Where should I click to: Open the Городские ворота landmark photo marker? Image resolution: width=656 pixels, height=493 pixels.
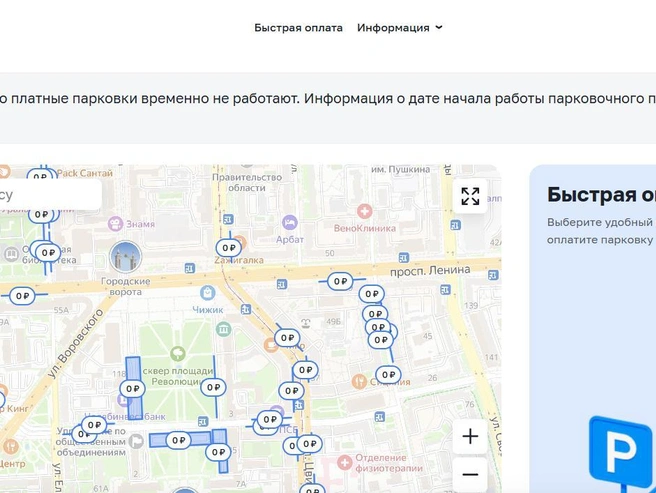click(126, 257)
